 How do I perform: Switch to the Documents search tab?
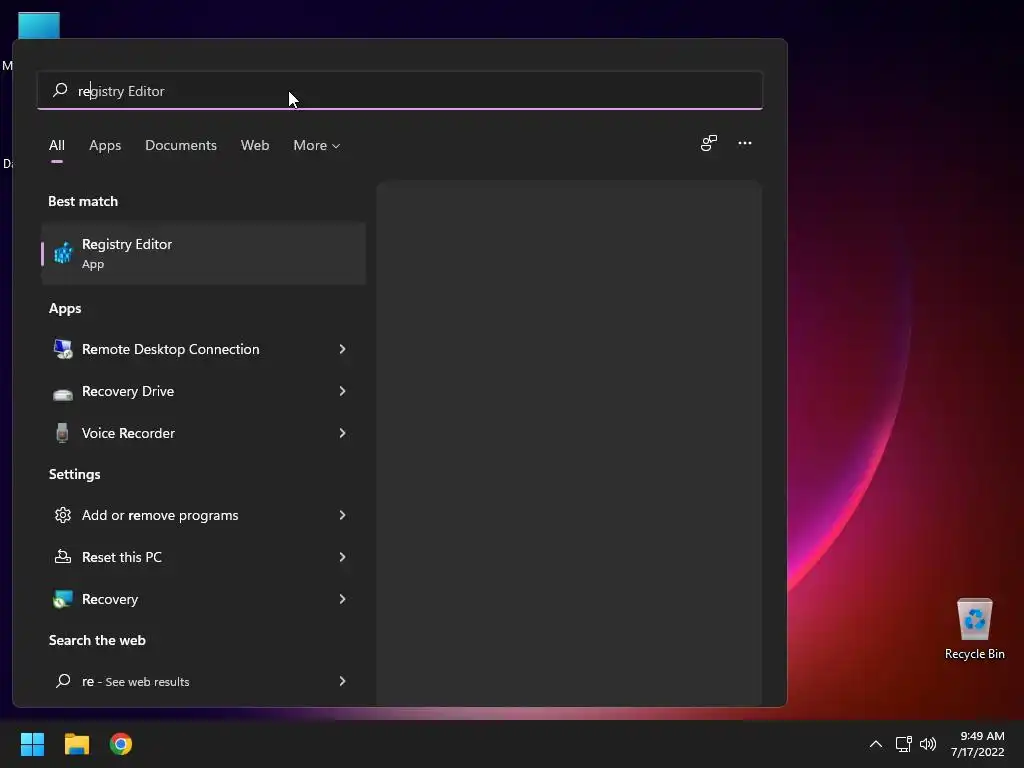(181, 146)
